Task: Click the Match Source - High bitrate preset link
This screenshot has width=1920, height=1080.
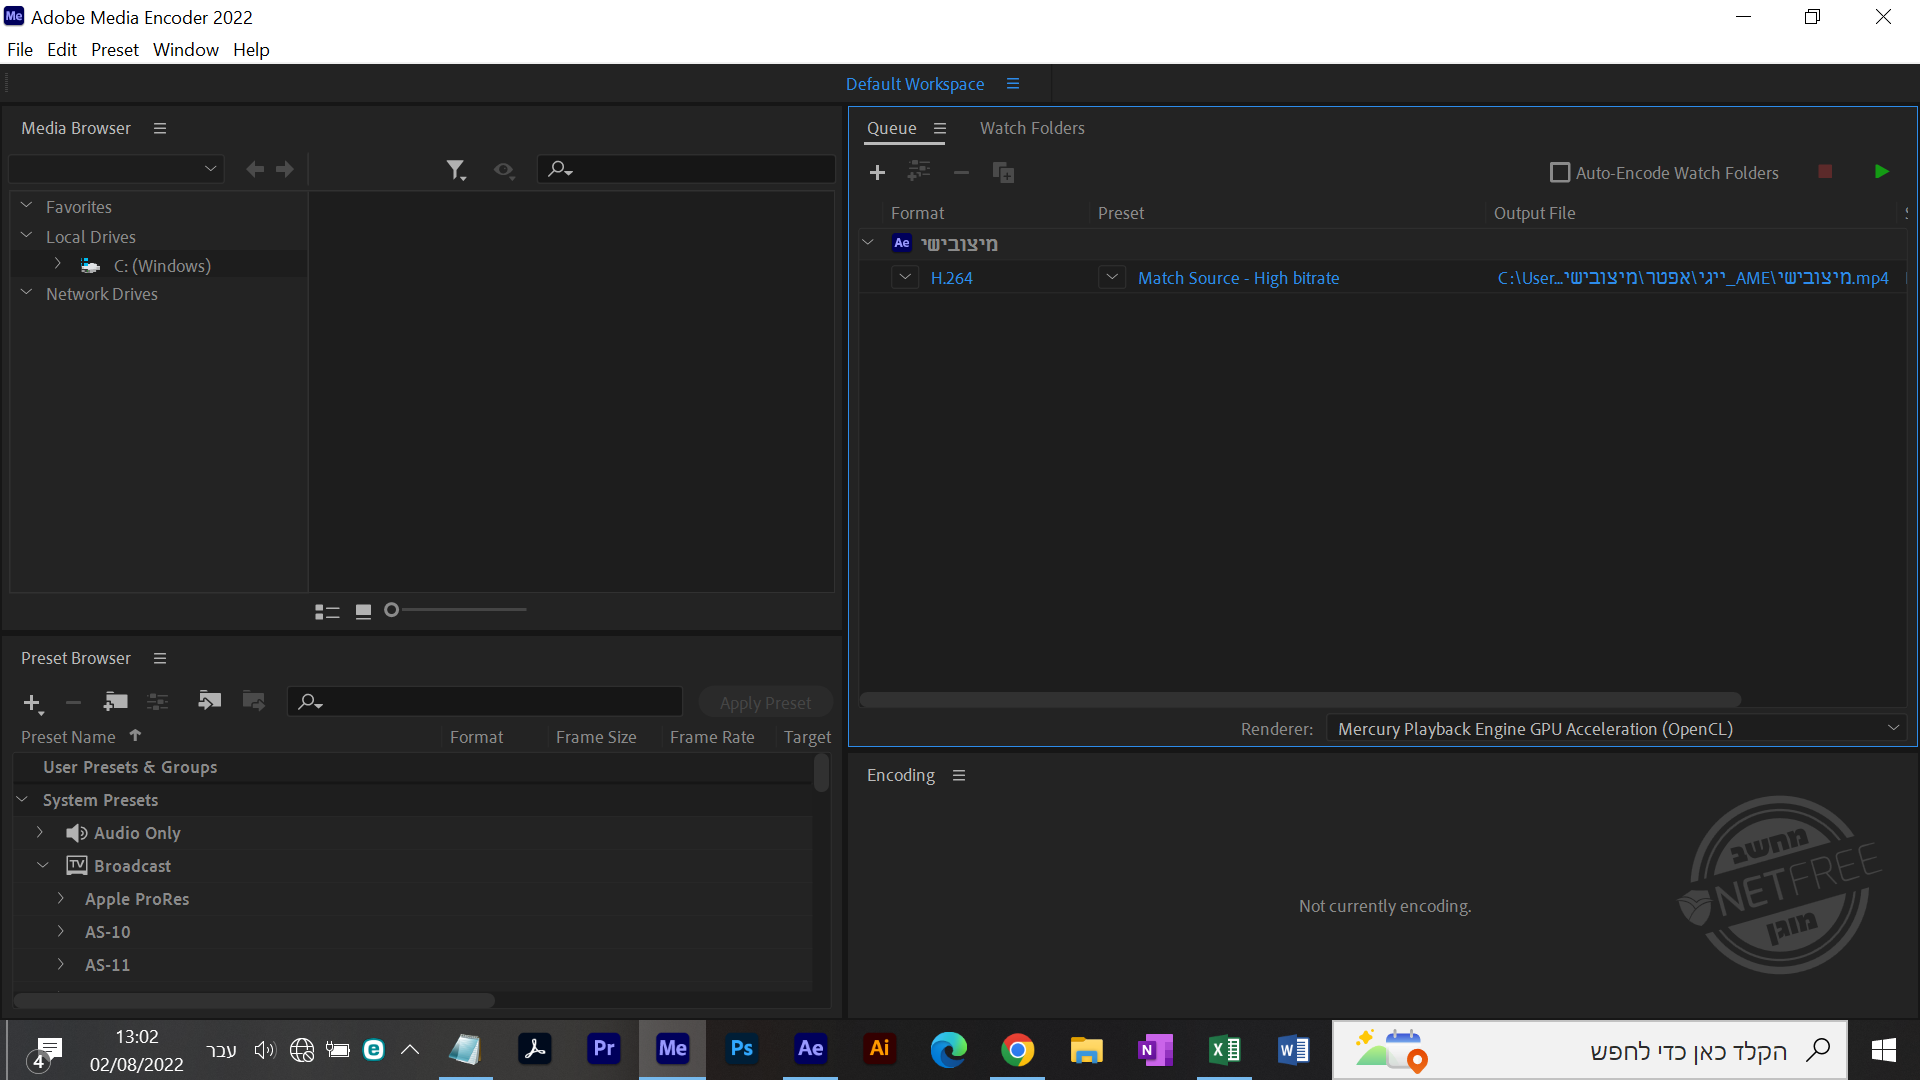Action: pyautogui.click(x=1238, y=278)
